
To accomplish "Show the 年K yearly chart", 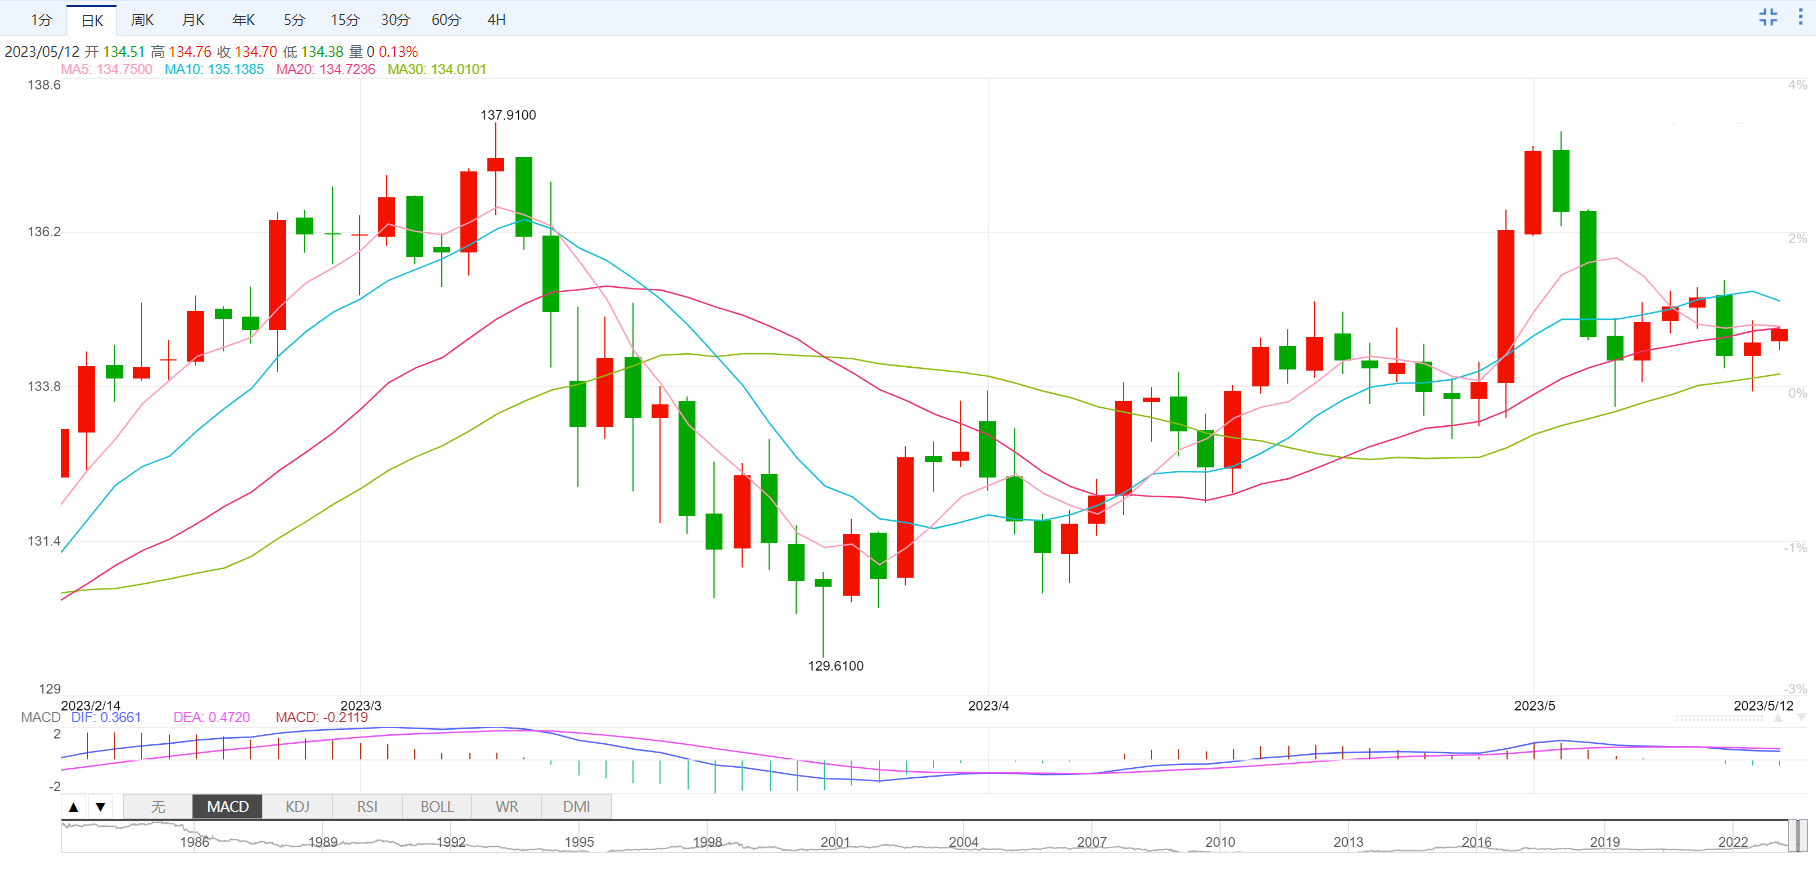I will 244,20.
